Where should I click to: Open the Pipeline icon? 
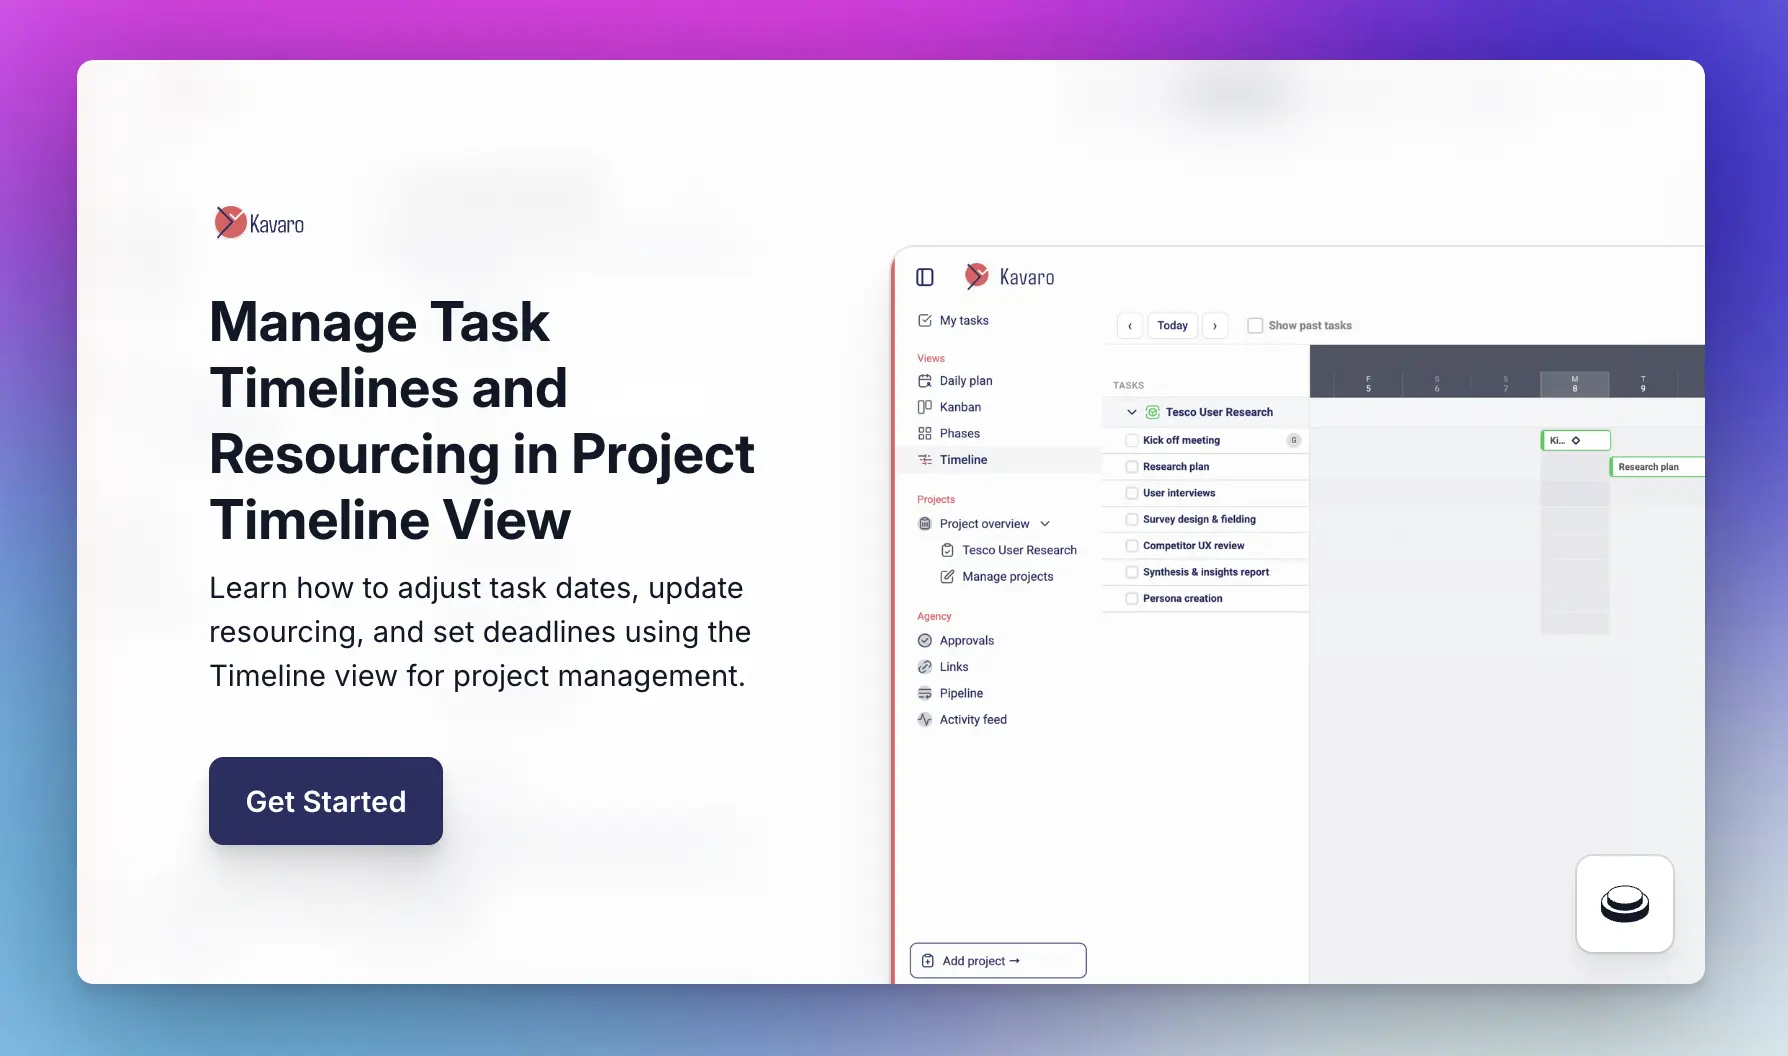[x=925, y=693]
